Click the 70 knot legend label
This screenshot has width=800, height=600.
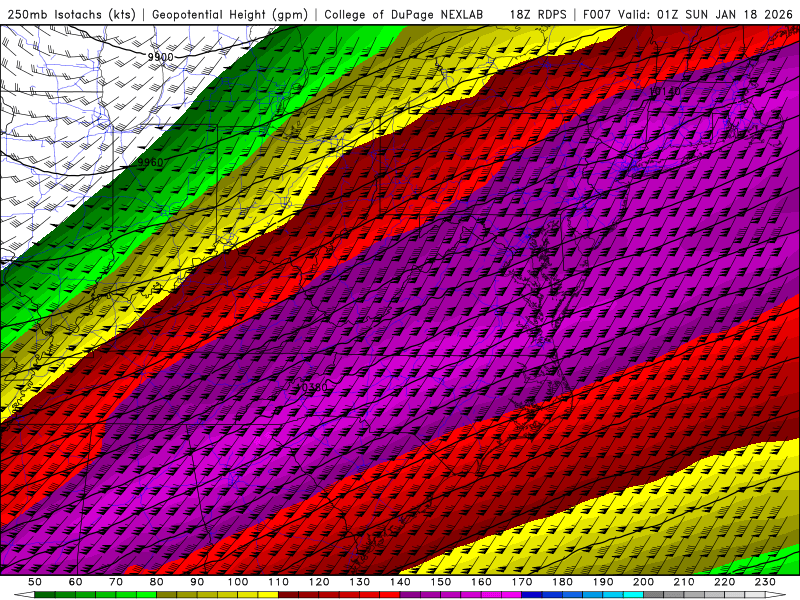click(116, 582)
